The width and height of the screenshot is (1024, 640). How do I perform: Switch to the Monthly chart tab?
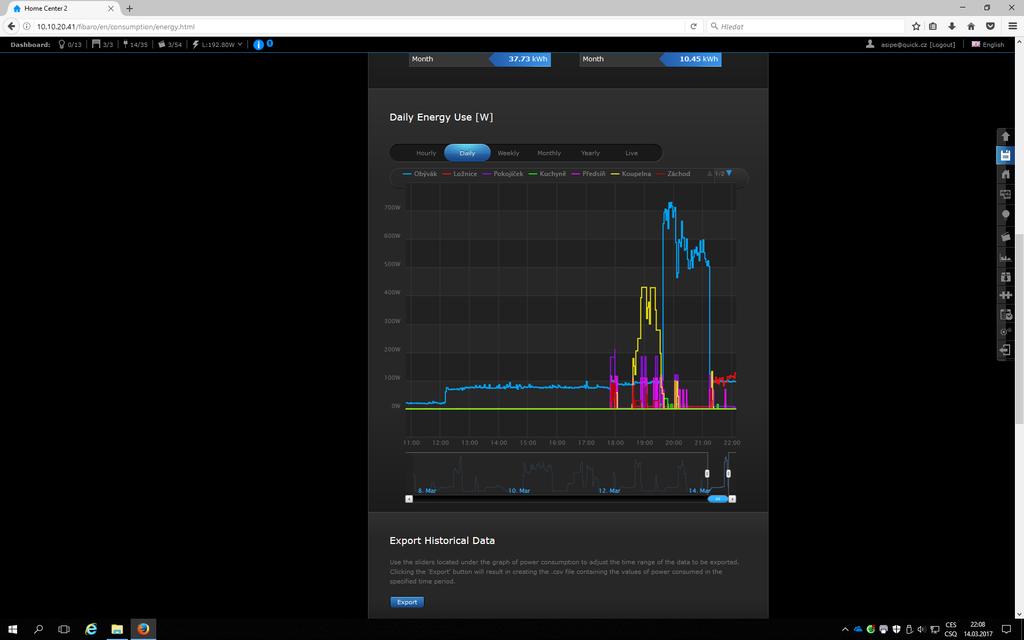click(549, 153)
